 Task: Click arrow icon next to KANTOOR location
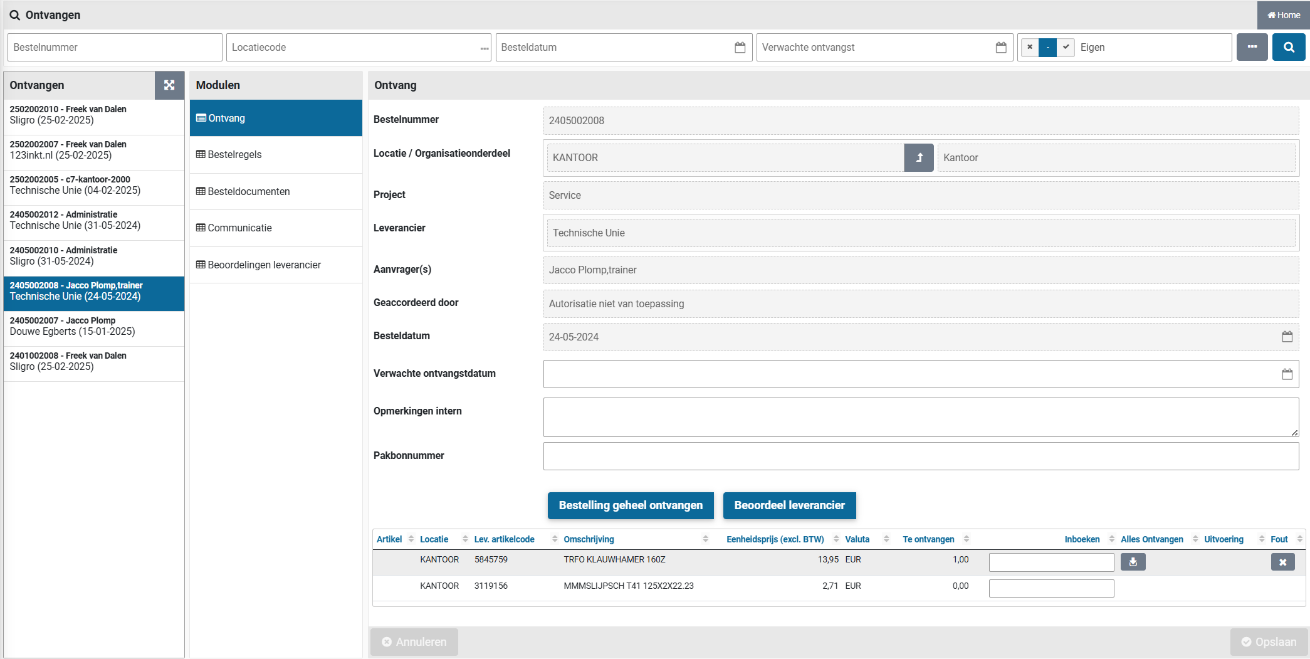tap(918, 158)
